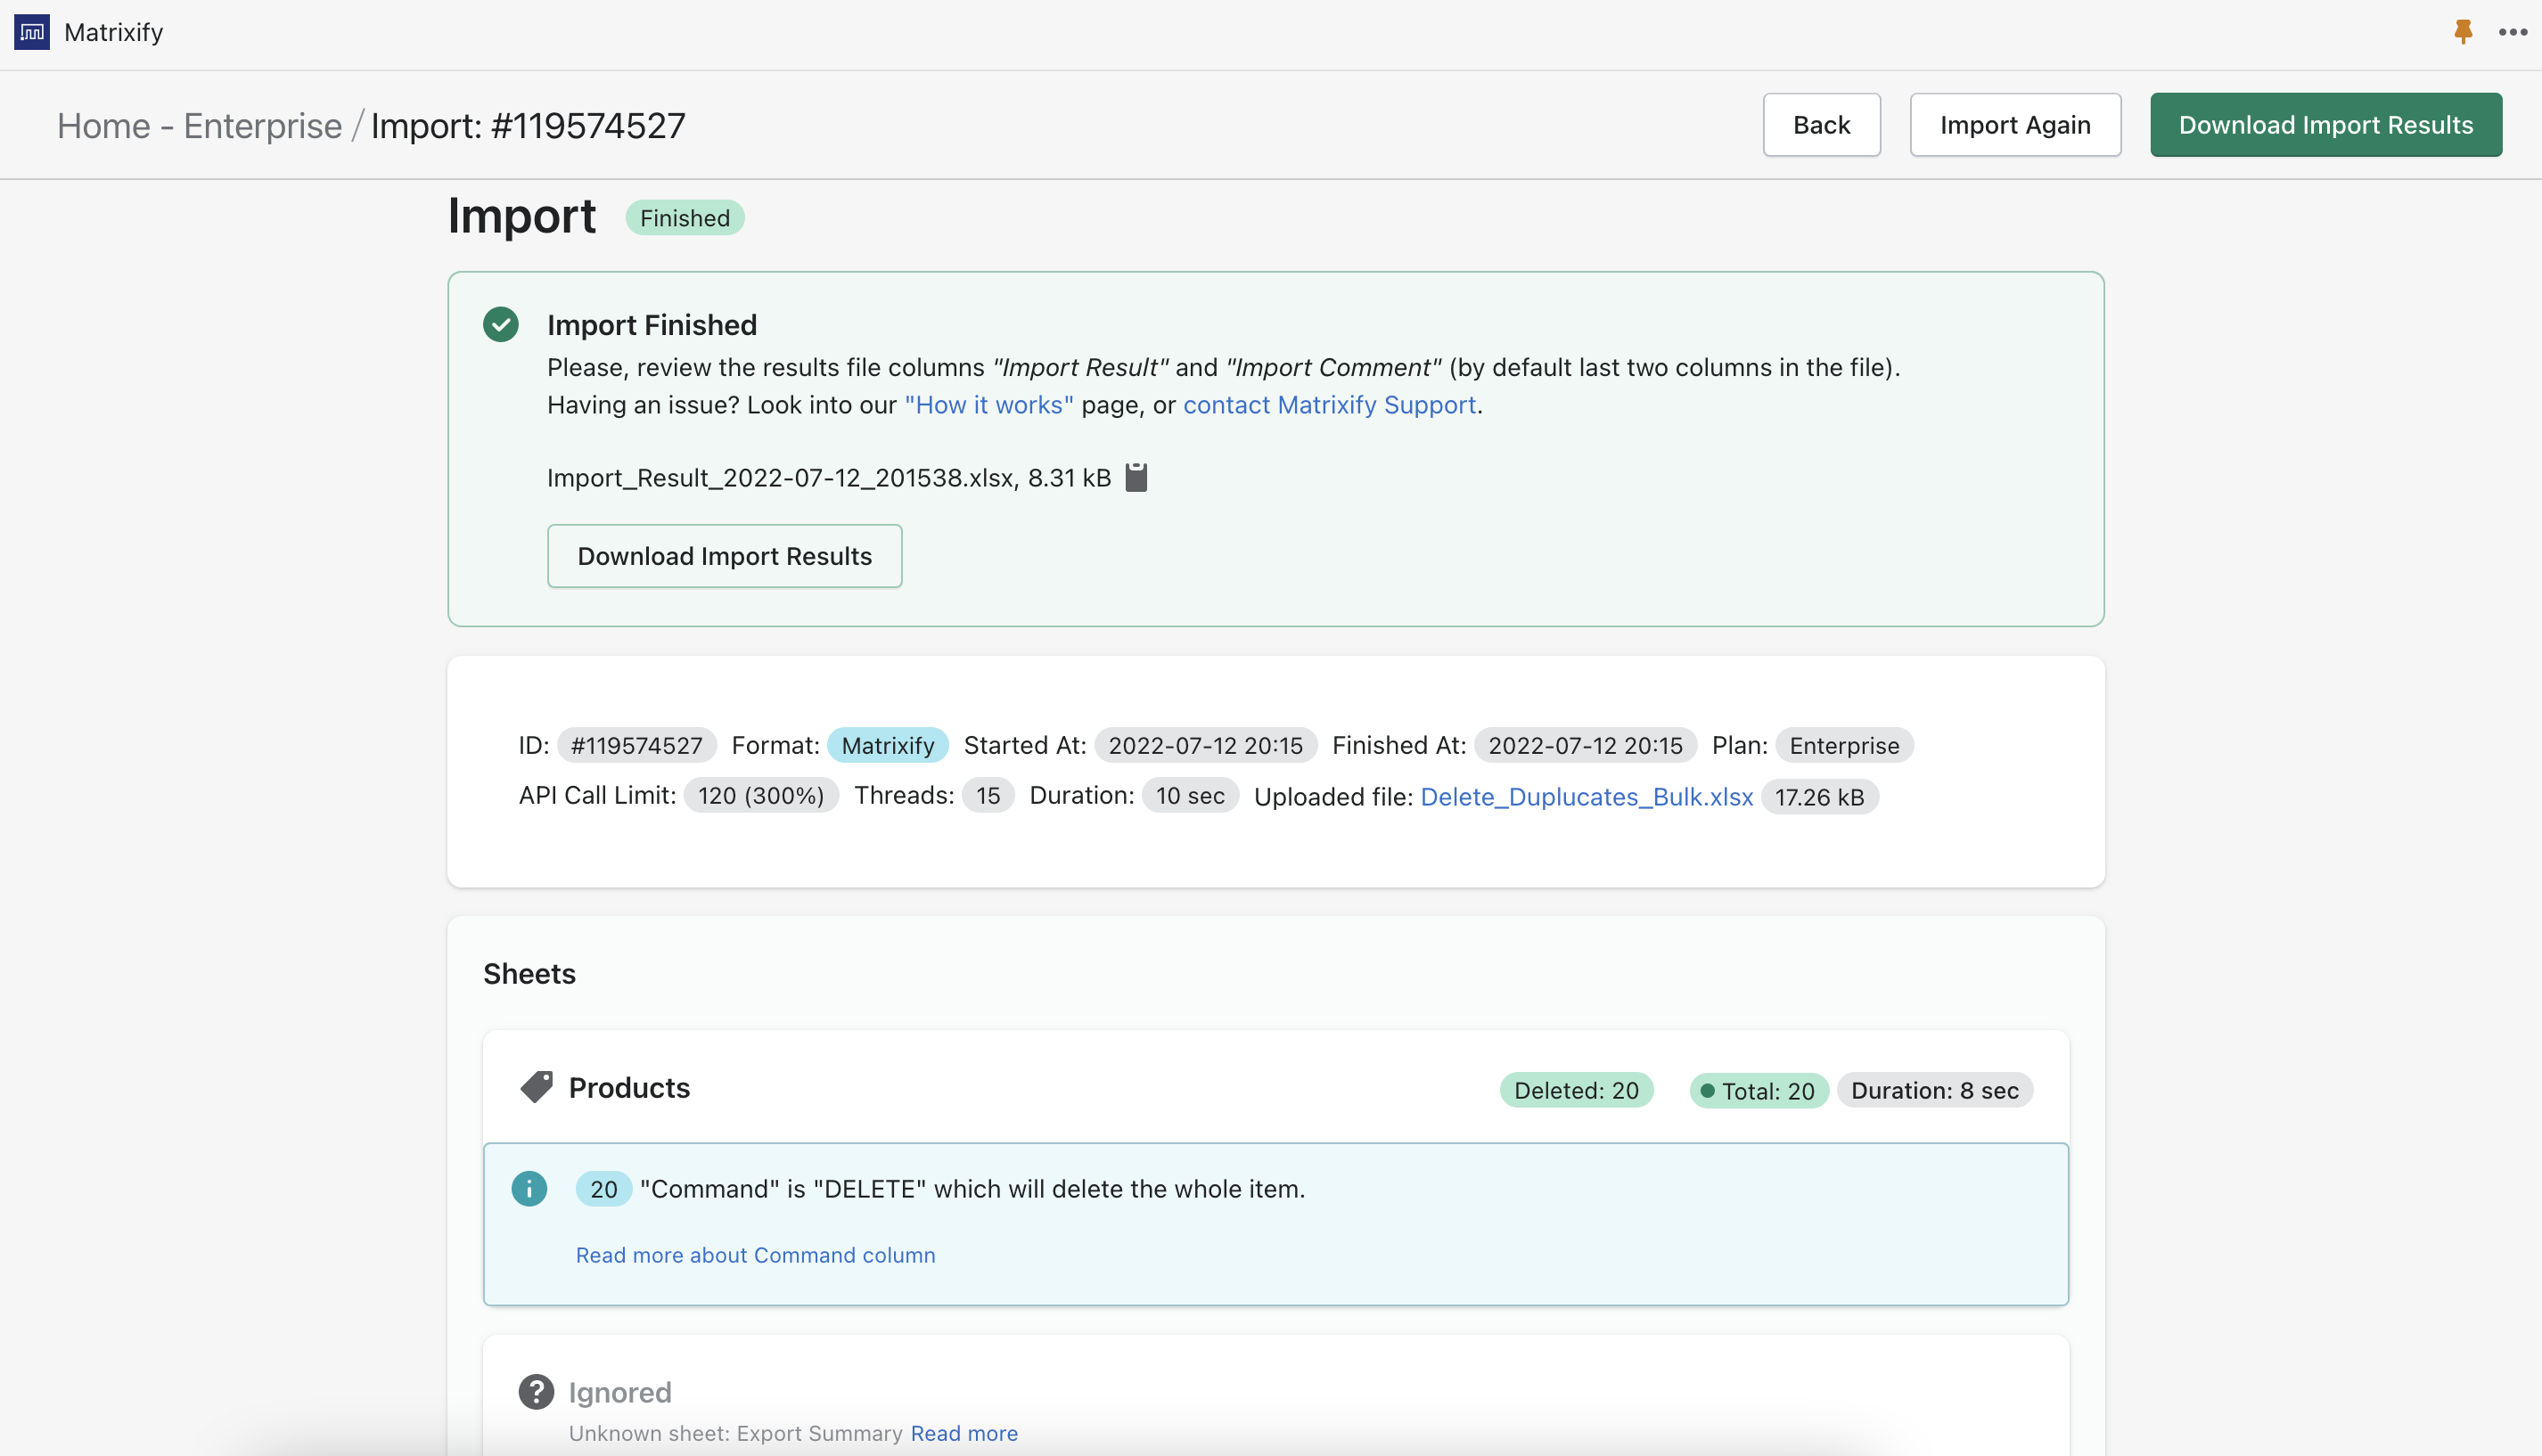Click green Download Import Results header button
Image resolution: width=2542 pixels, height=1456 pixels.
pos(2325,125)
